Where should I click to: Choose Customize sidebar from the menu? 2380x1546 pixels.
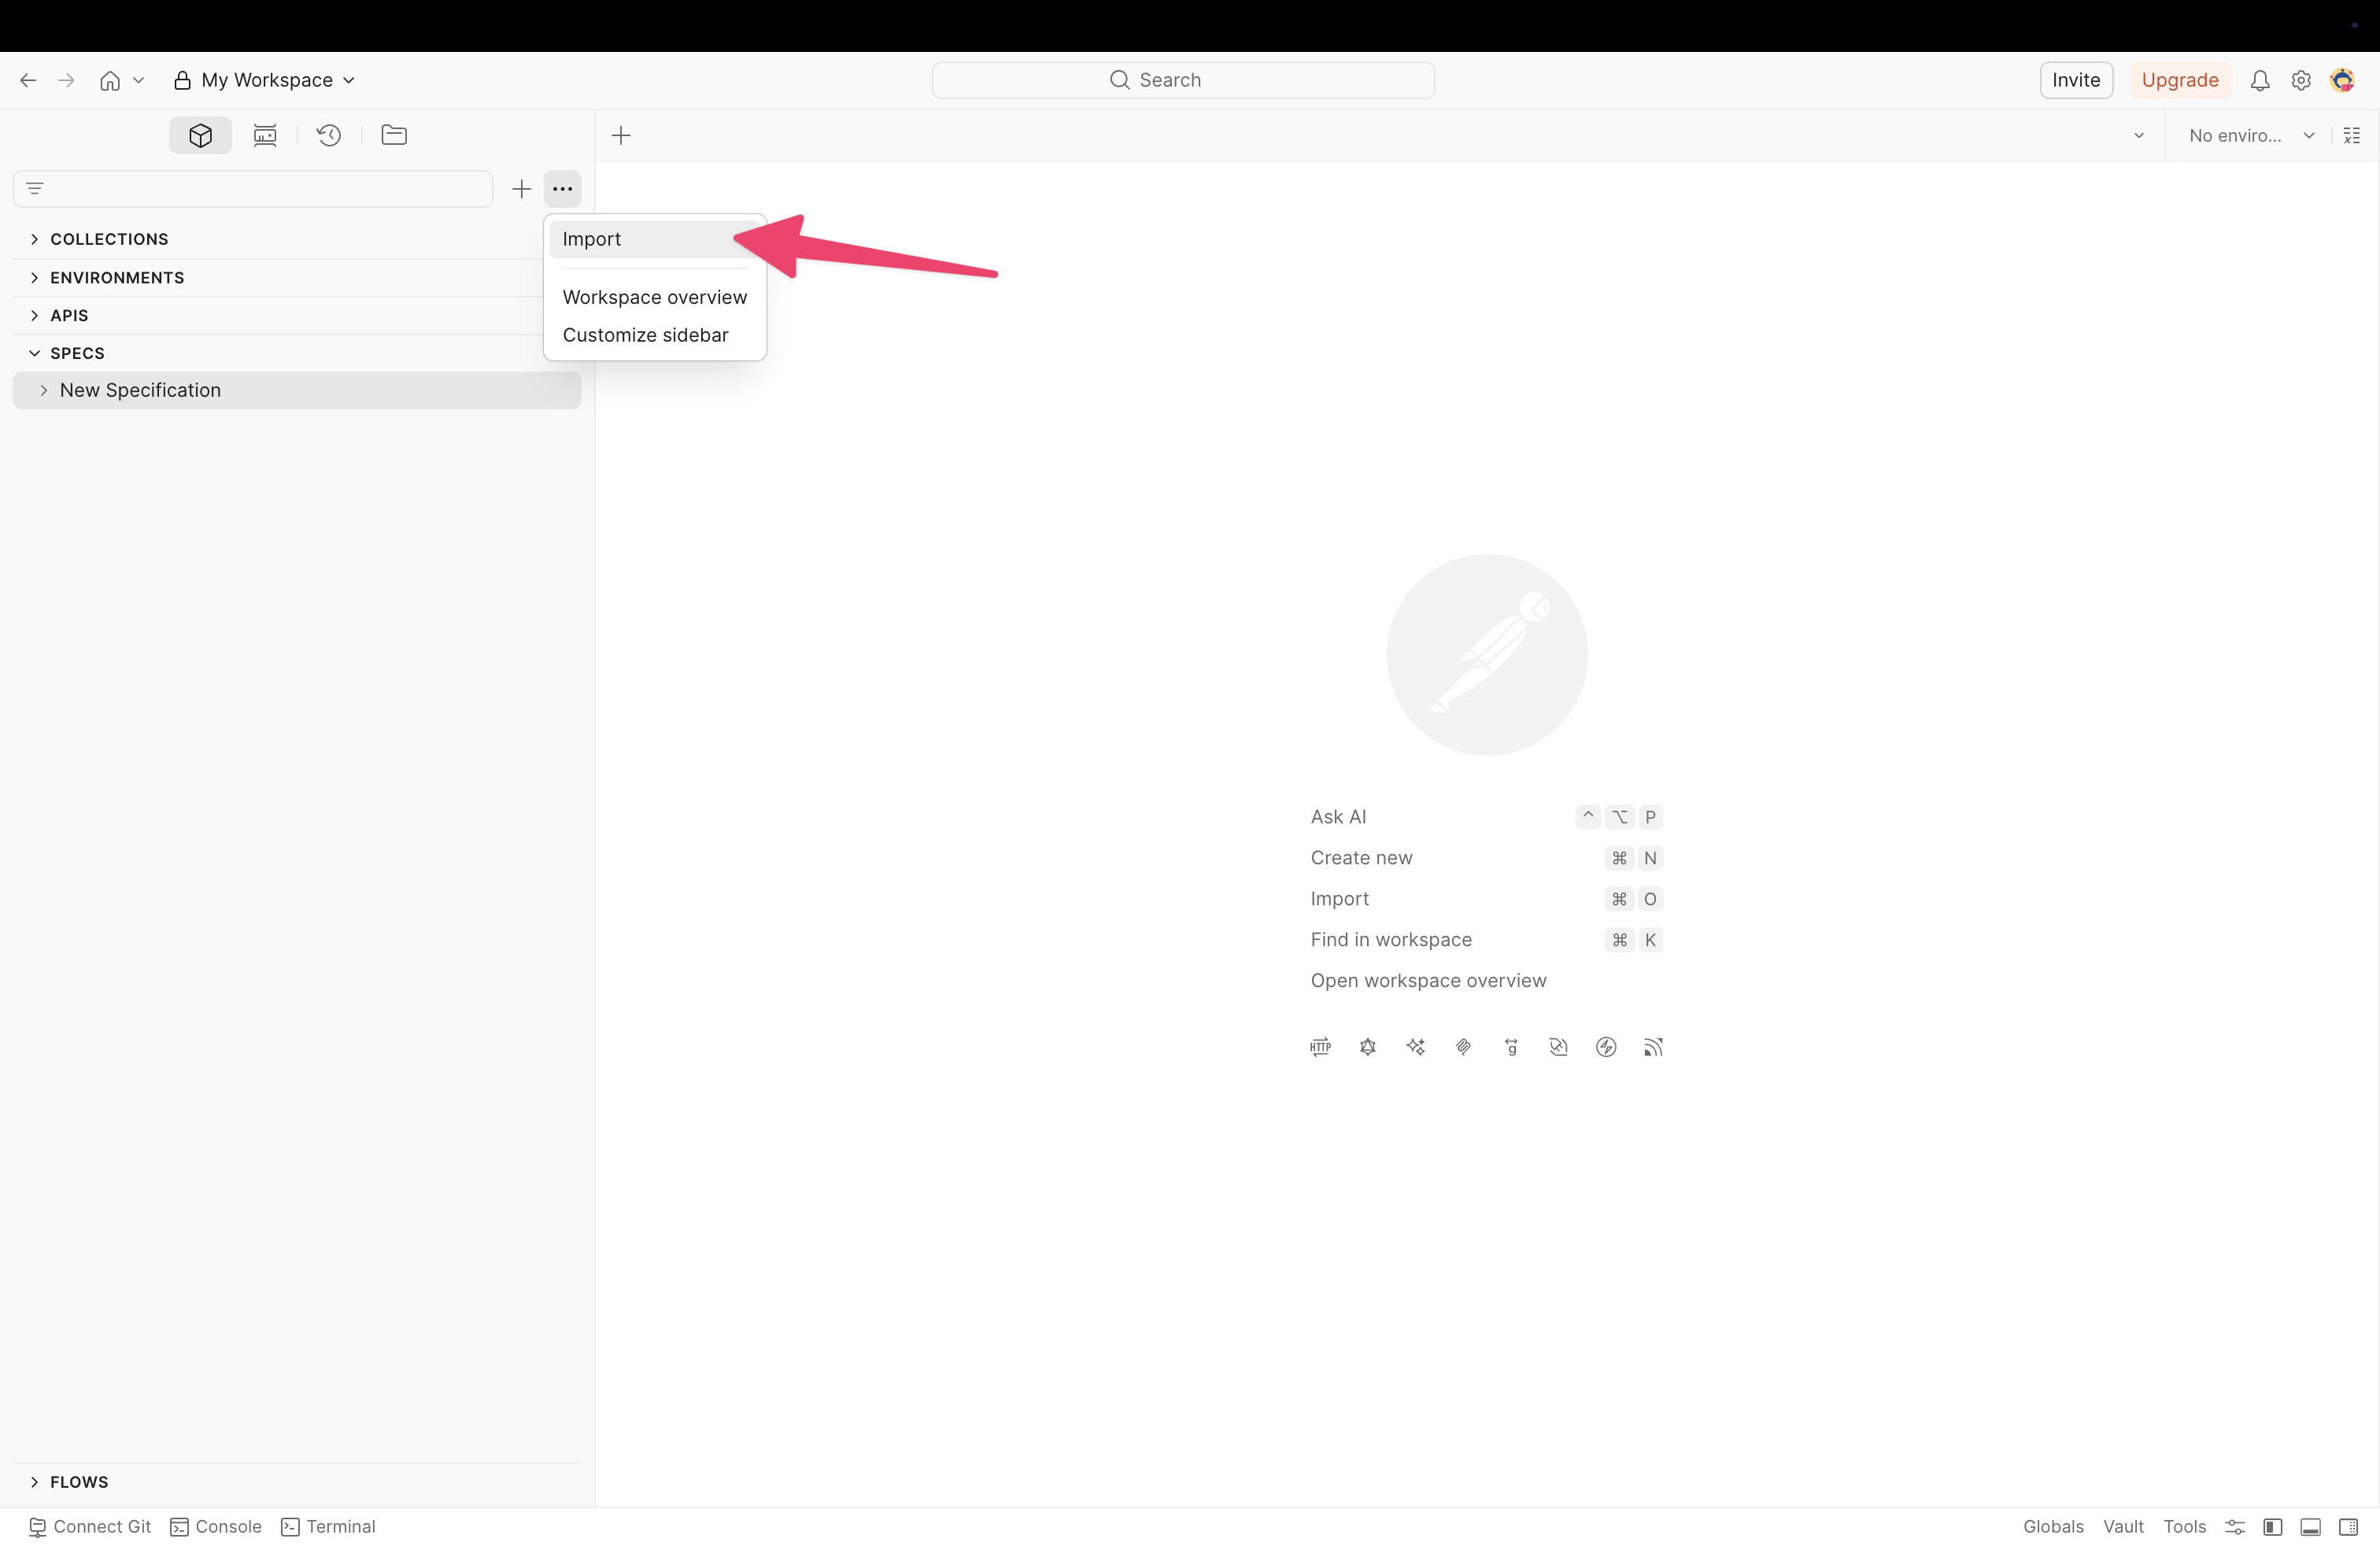click(x=645, y=335)
